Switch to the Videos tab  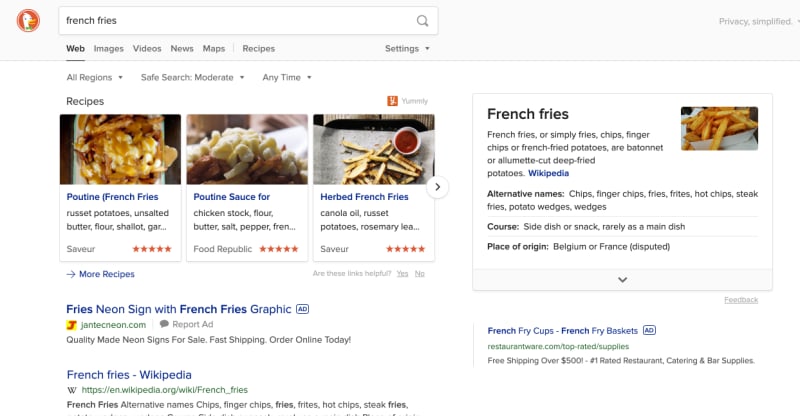(x=147, y=48)
